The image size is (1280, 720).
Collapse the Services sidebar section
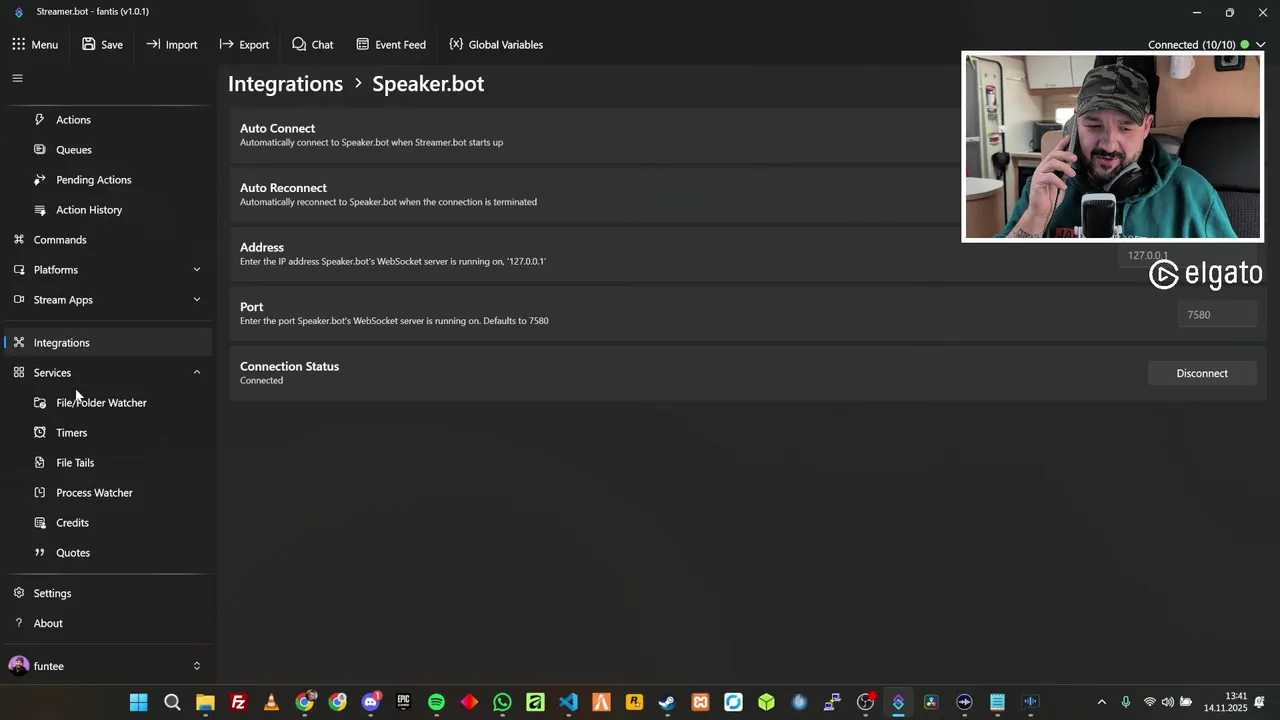click(196, 373)
